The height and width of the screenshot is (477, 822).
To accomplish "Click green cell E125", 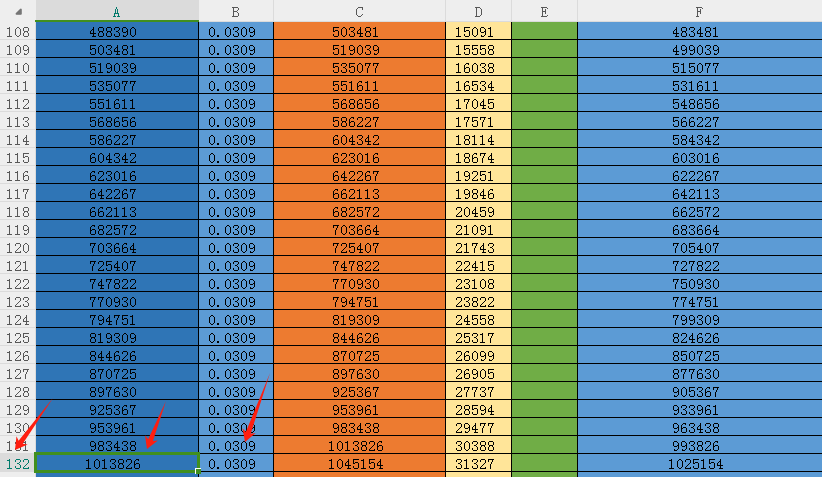I will coord(544,338).
